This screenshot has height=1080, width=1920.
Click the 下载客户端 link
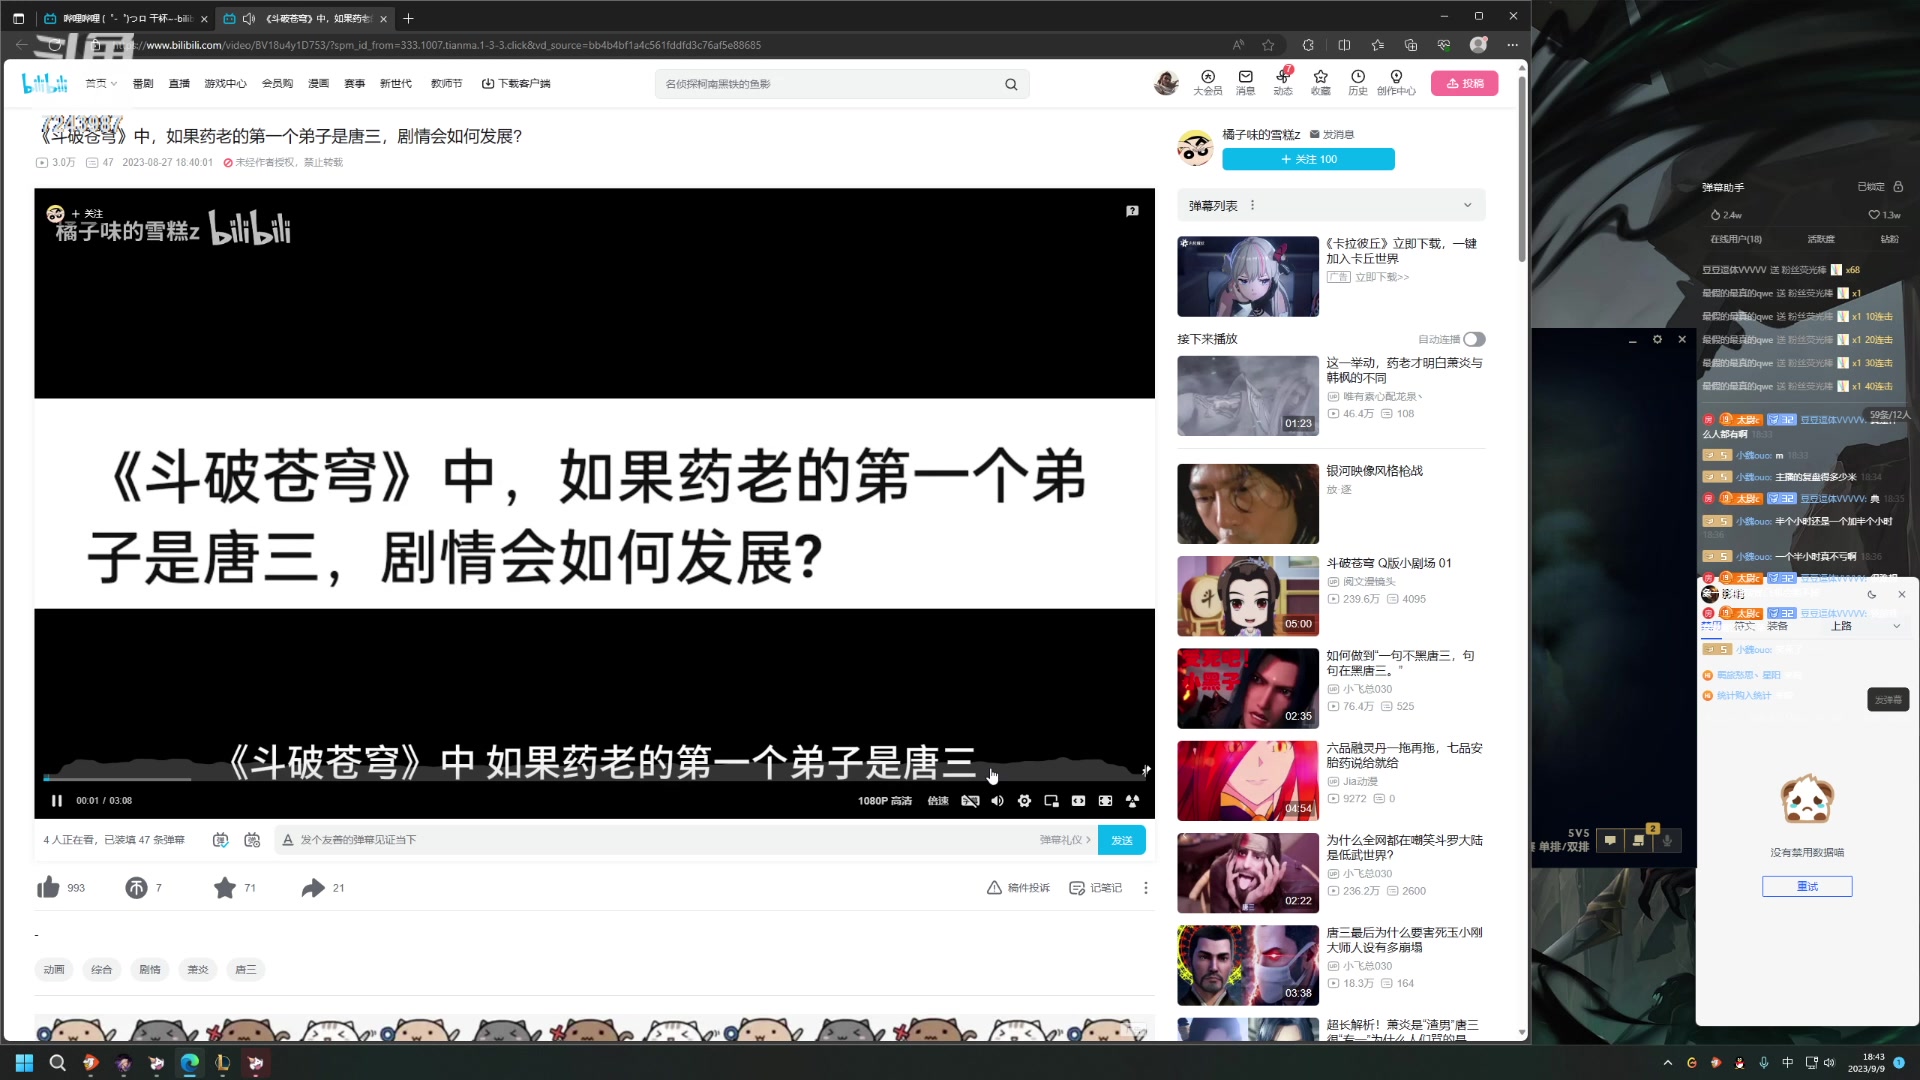click(516, 84)
